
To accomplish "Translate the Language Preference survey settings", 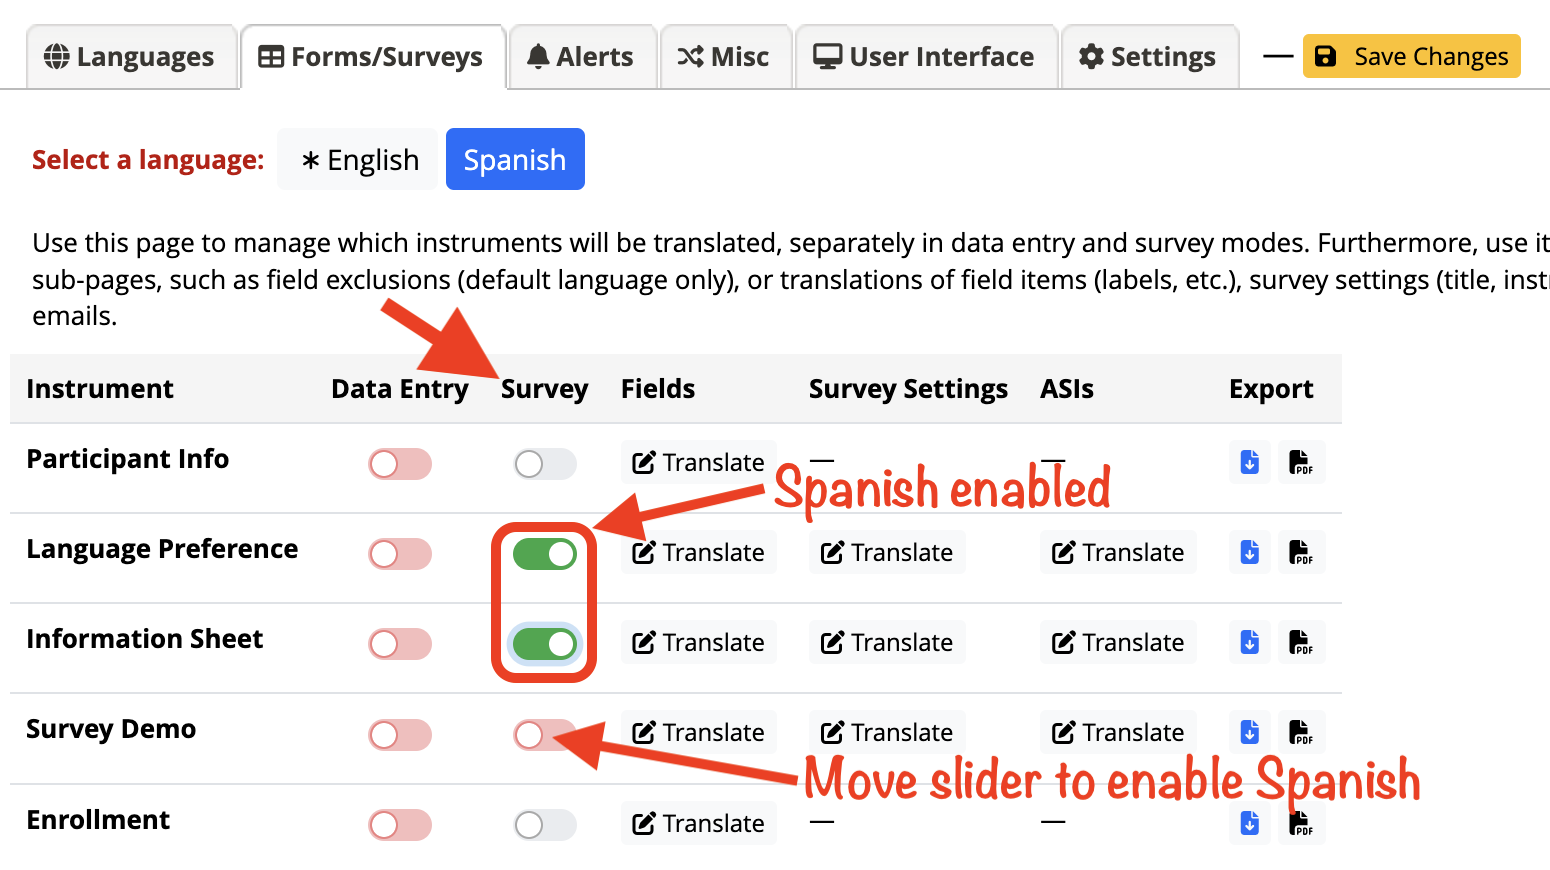I will pos(887,552).
